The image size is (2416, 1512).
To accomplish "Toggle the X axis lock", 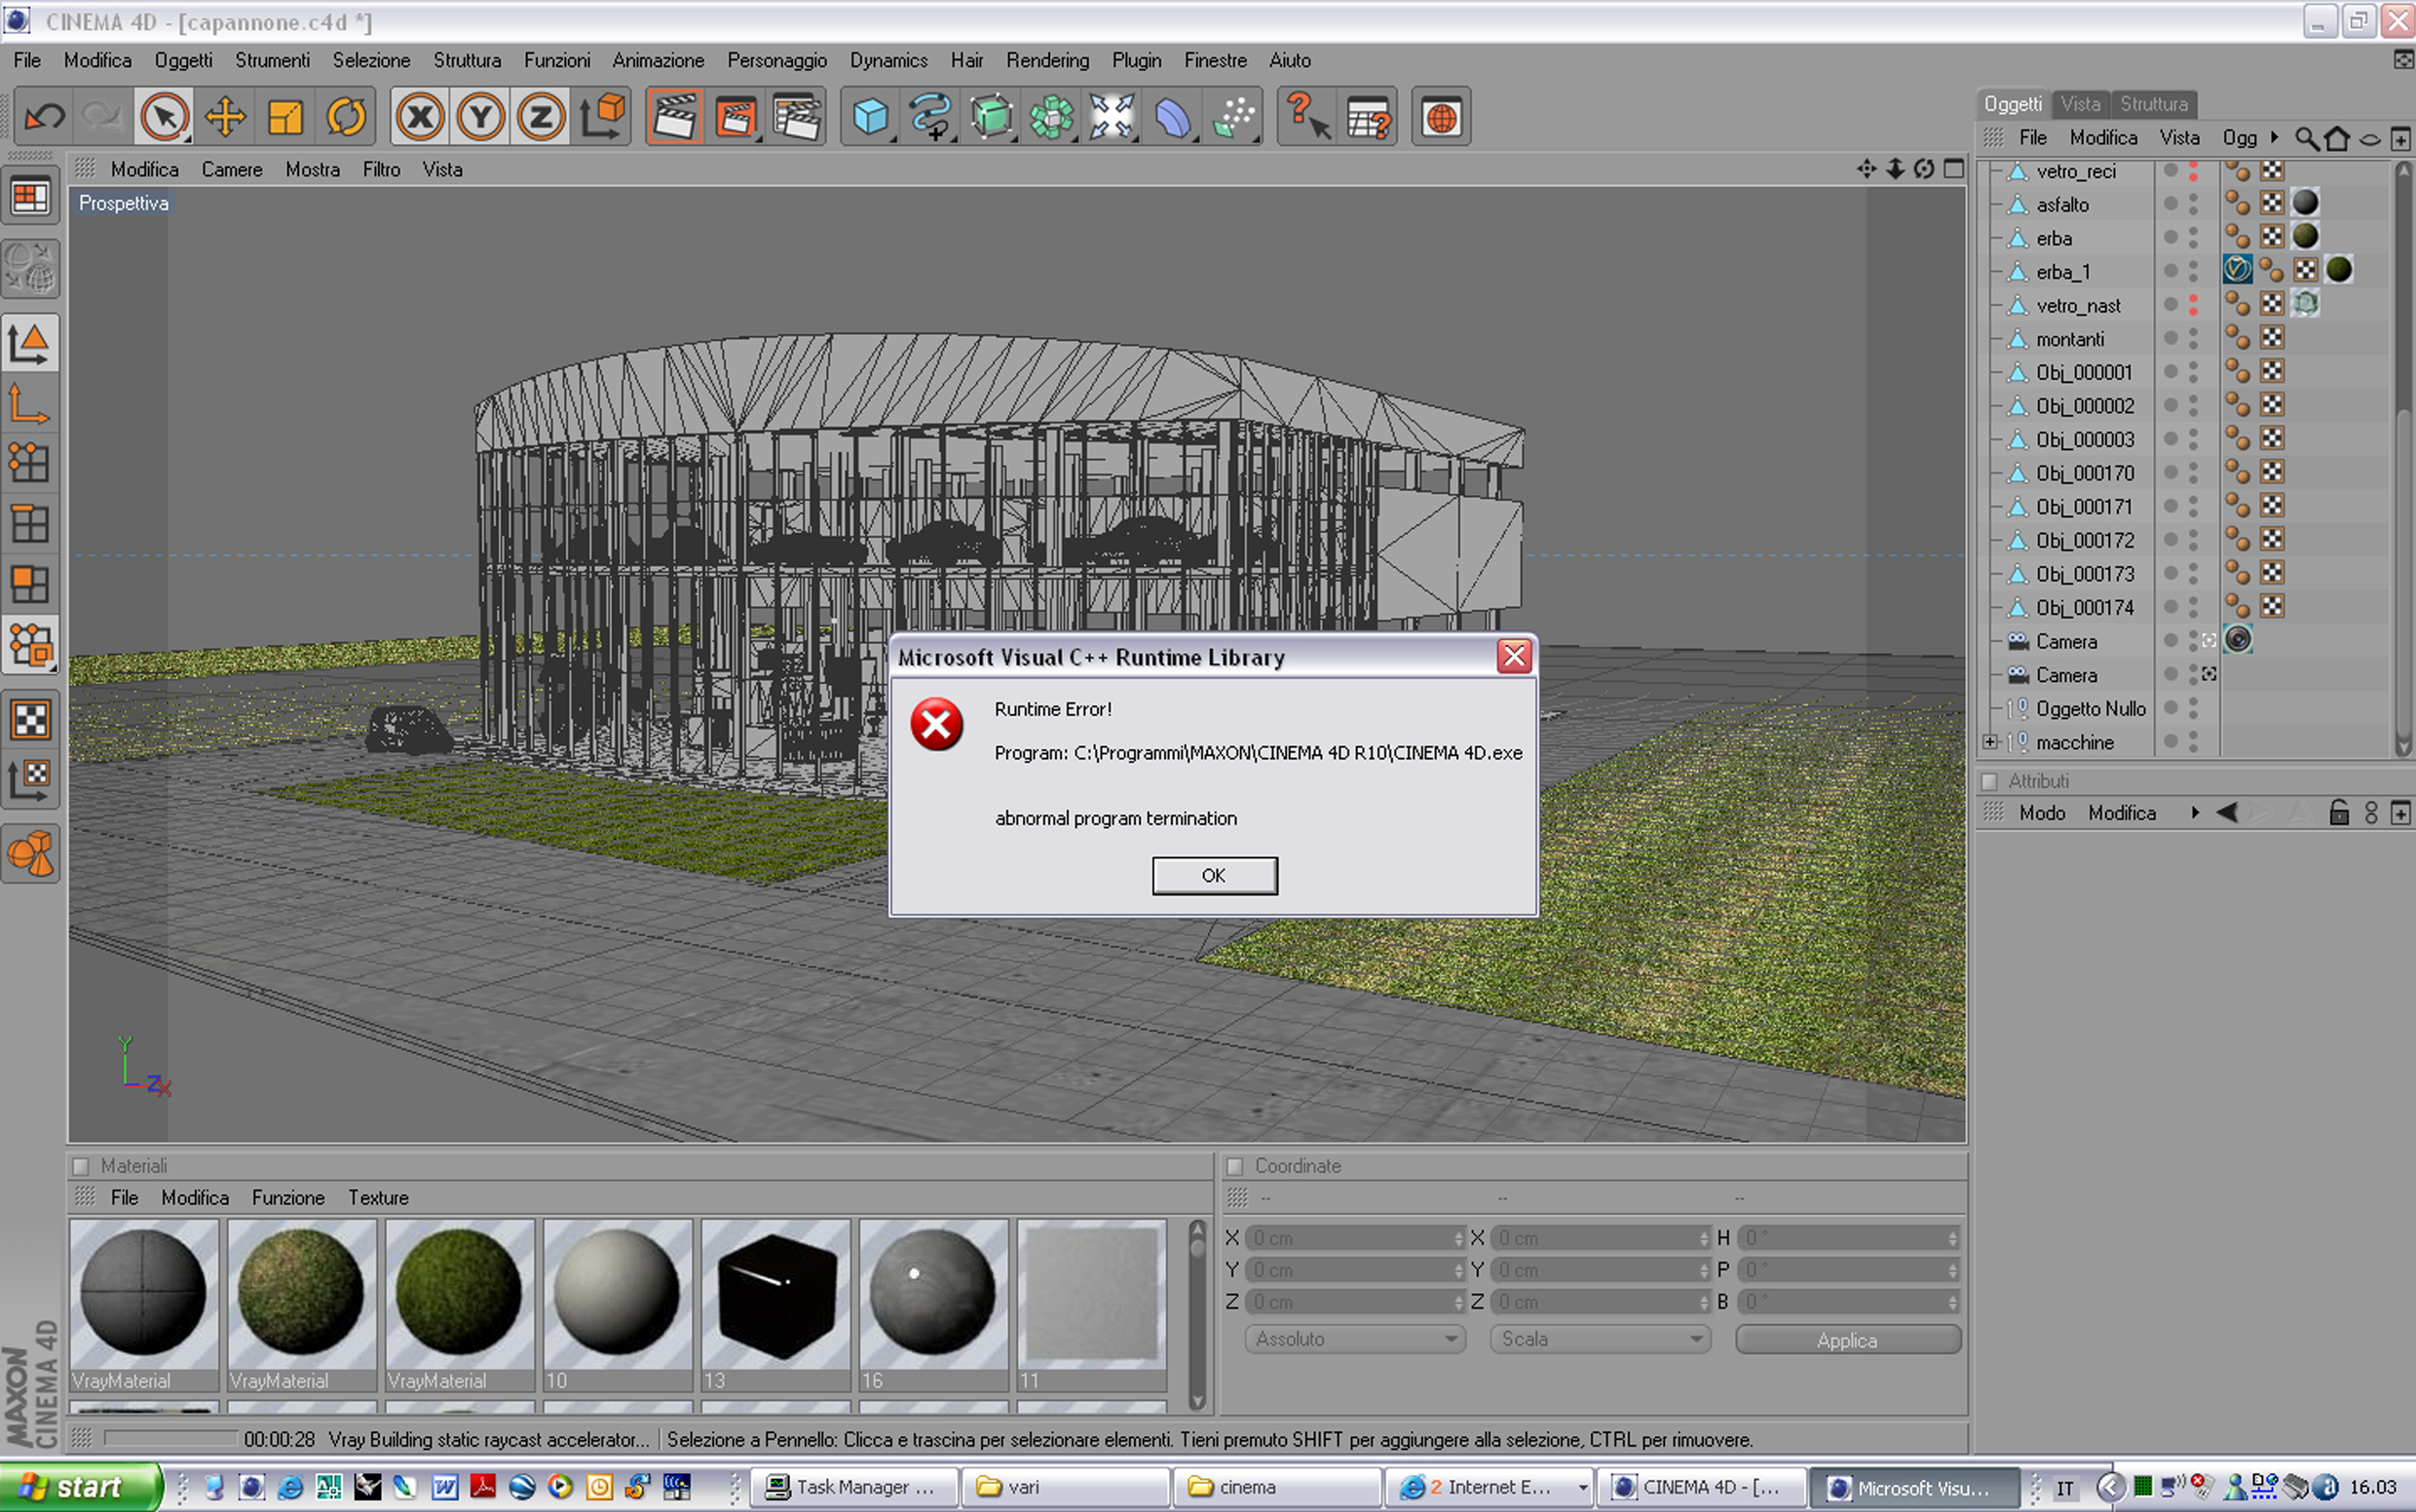I will pyautogui.click(x=420, y=118).
